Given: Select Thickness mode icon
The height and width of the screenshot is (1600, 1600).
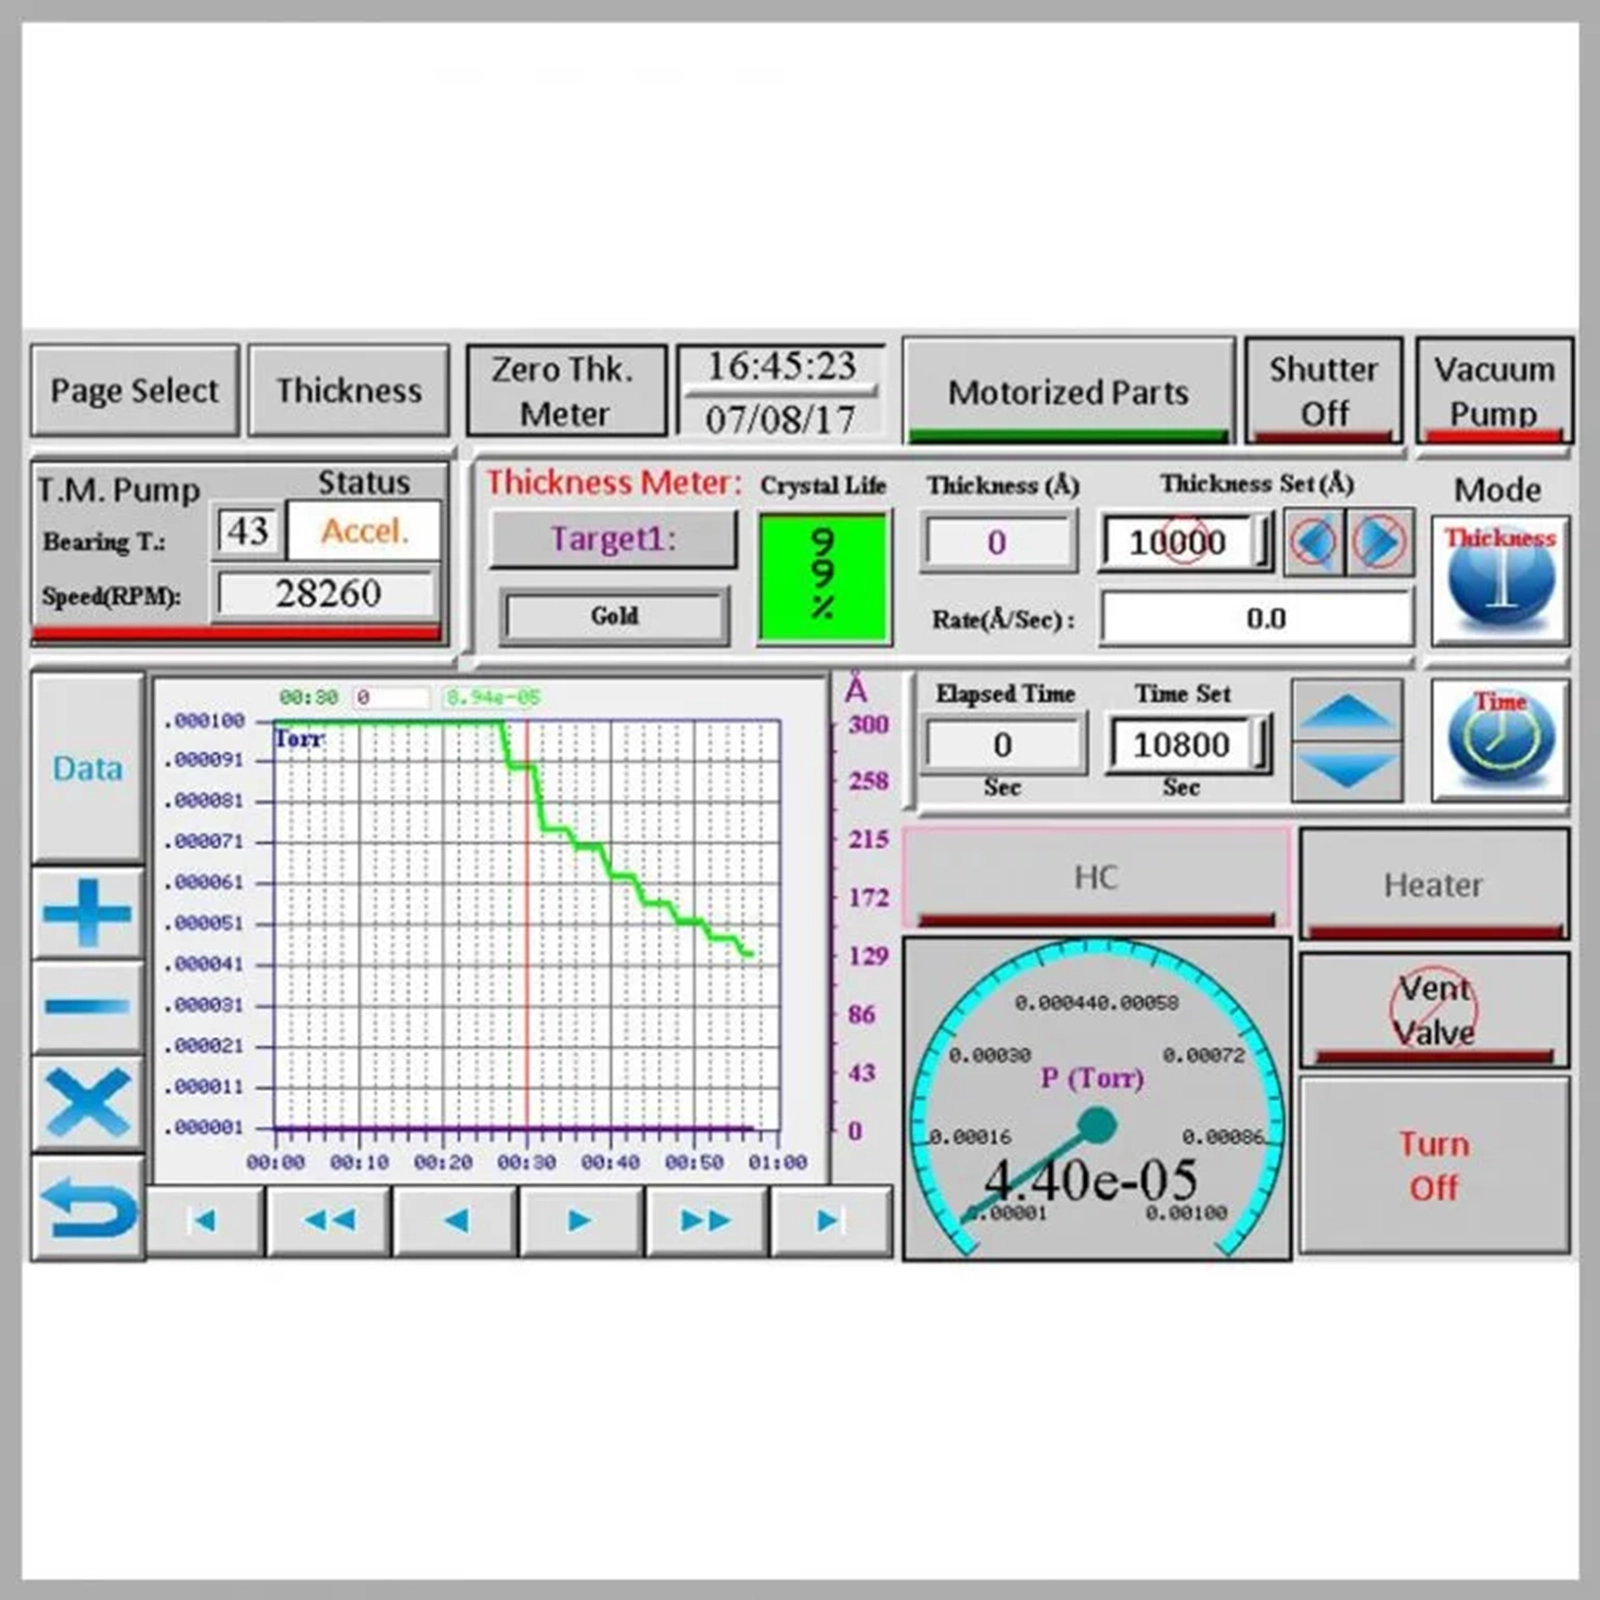Looking at the screenshot, I should point(1499,579).
